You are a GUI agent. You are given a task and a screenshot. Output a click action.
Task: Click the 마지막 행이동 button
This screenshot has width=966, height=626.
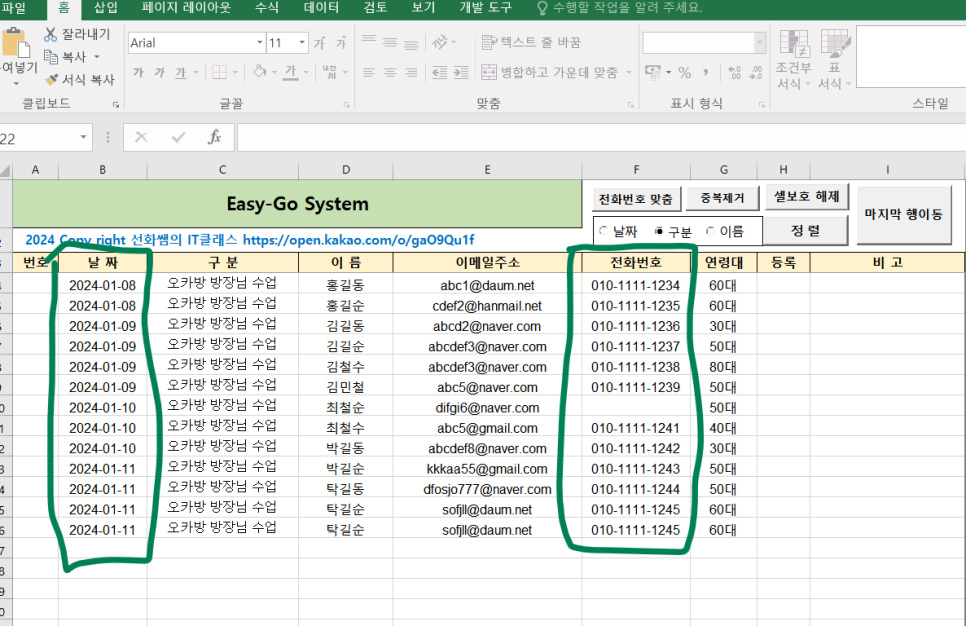click(x=903, y=214)
